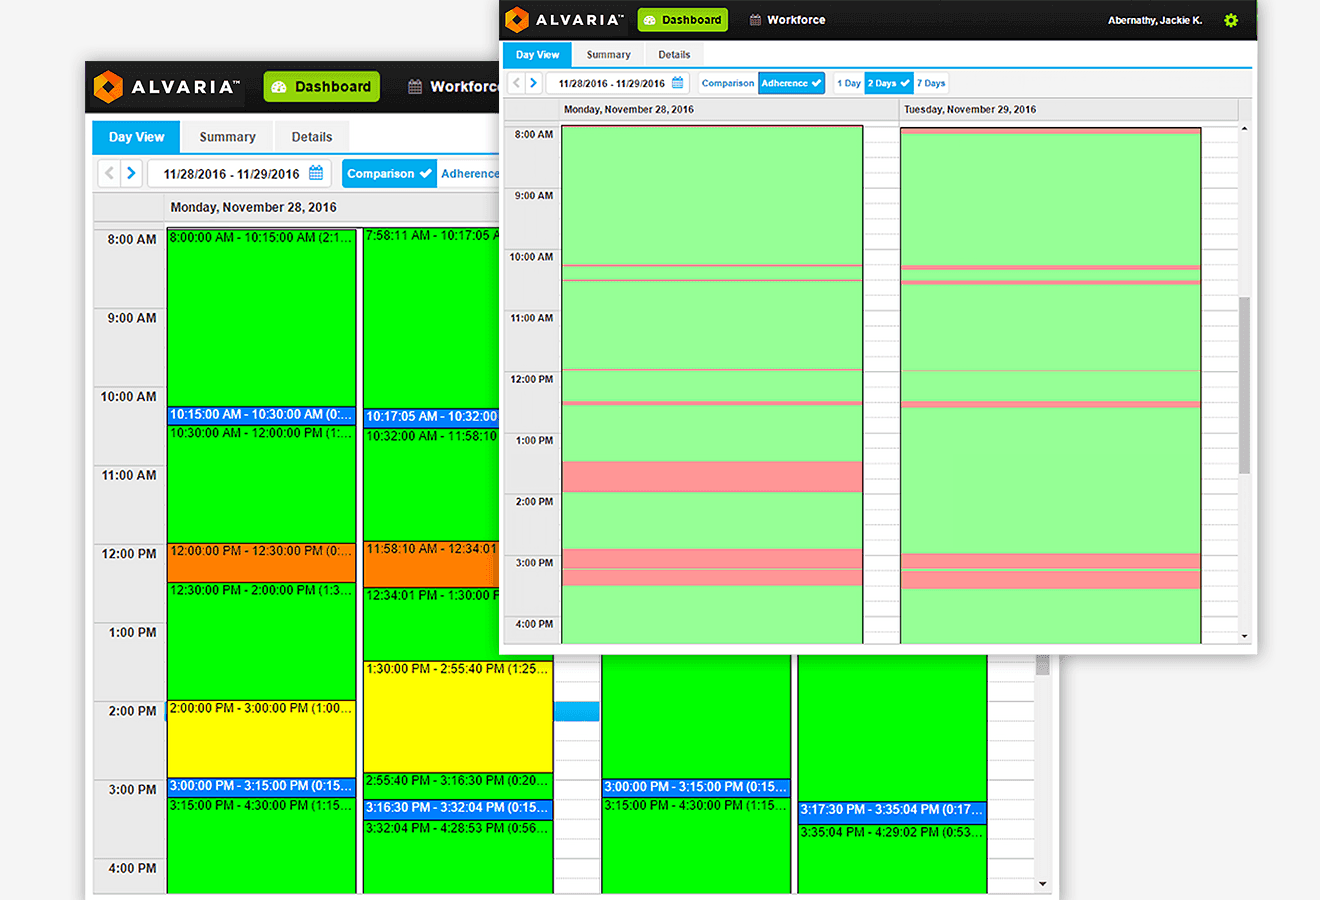1320x900 pixels.
Task: Open the Adherence dropdown
Action: point(791,83)
